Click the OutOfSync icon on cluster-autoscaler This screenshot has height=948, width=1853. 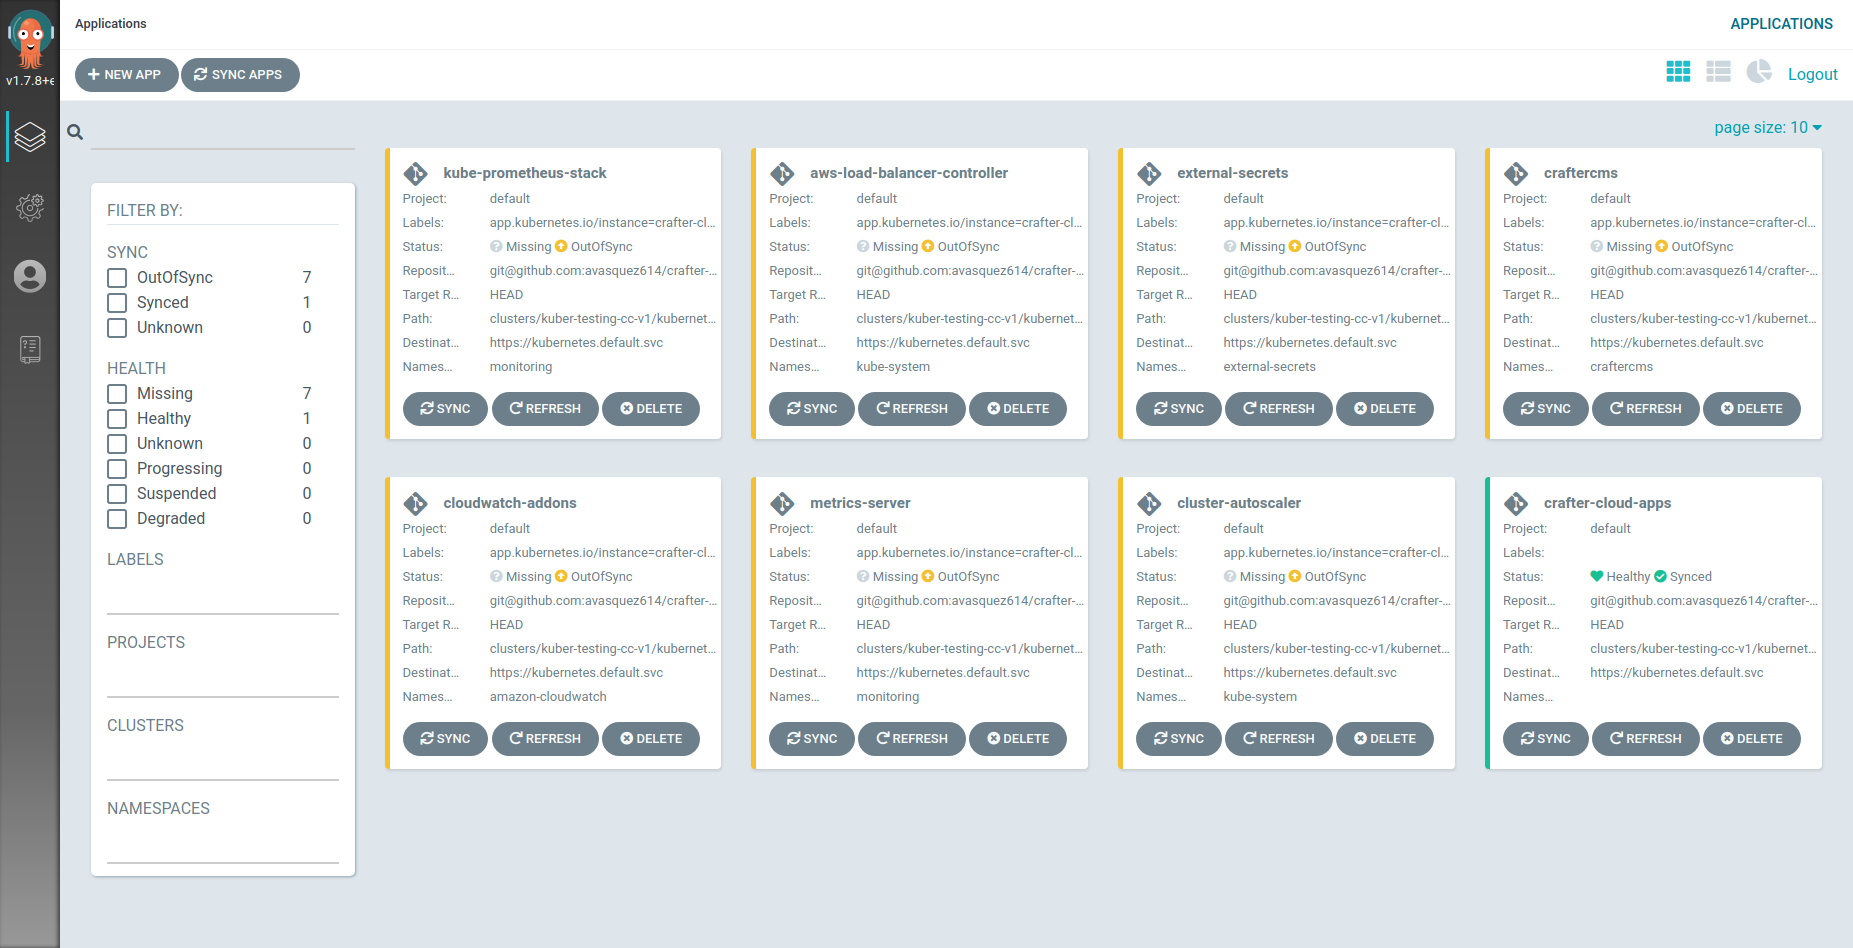[x=1295, y=577]
